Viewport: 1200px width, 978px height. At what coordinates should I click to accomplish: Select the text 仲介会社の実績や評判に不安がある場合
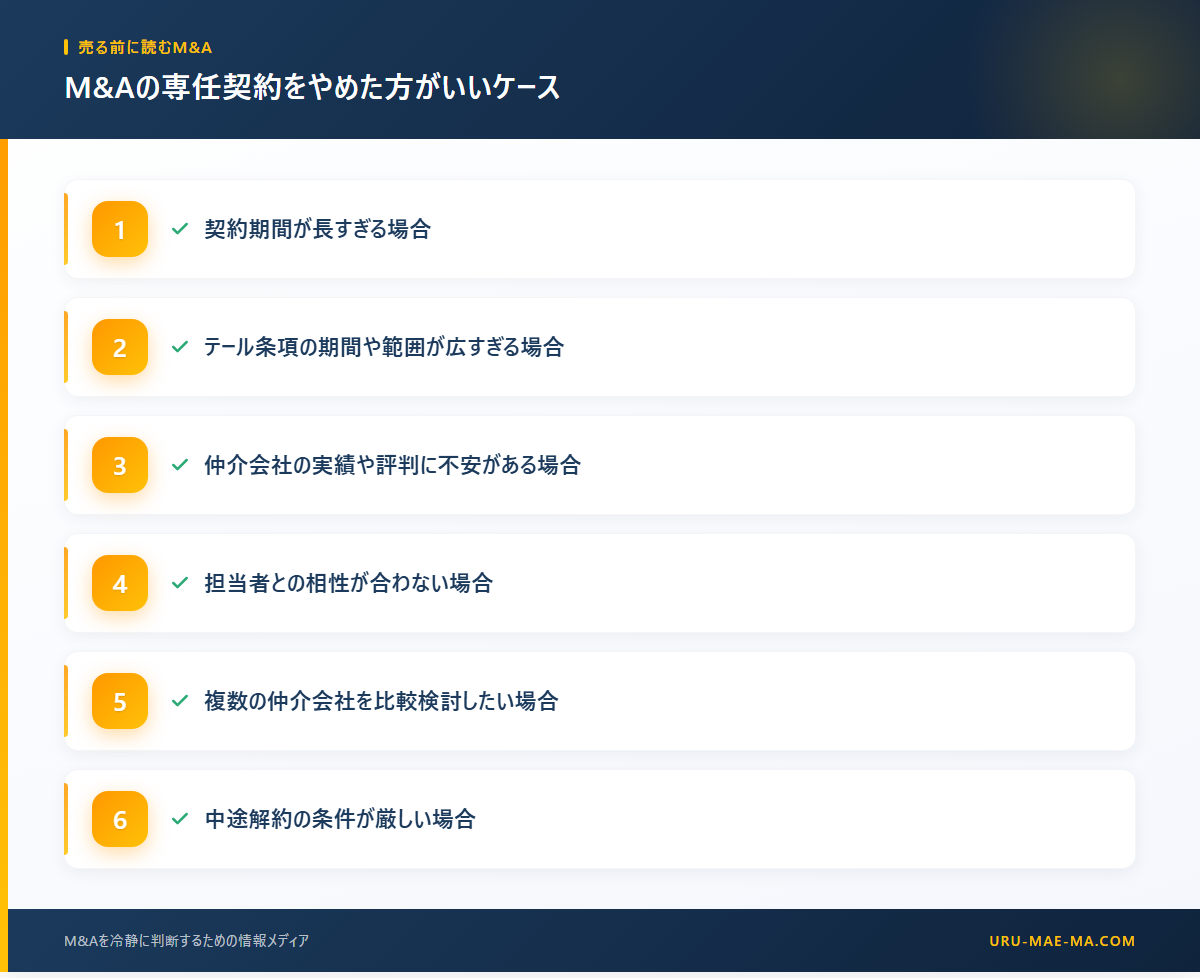tap(392, 465)
